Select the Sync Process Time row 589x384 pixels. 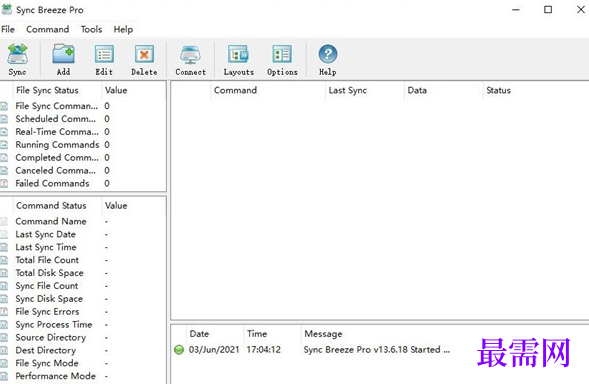coord(83,325)
